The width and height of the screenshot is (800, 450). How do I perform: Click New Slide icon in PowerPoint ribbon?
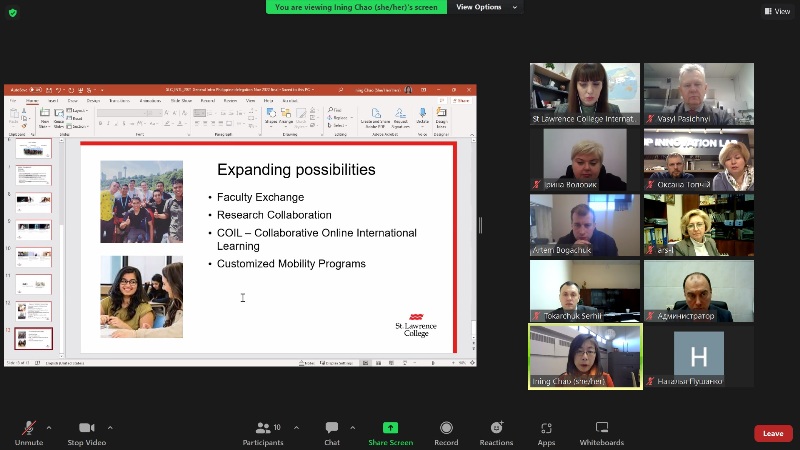point(45,113)
